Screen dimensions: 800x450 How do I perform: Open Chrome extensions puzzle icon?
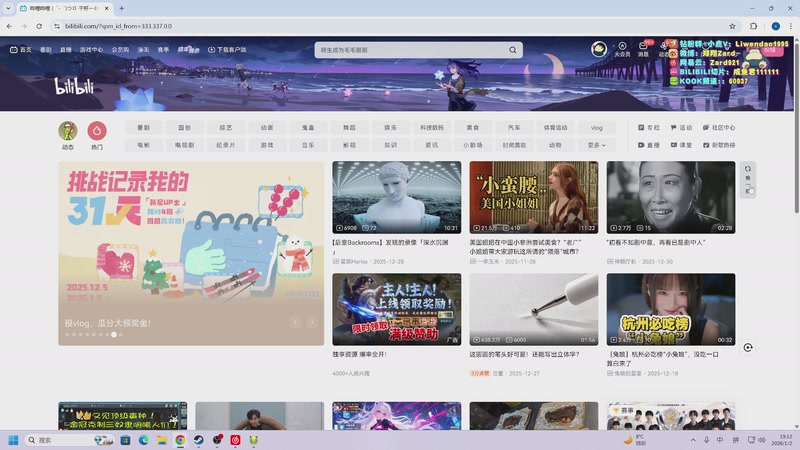(x=754, y=26)
